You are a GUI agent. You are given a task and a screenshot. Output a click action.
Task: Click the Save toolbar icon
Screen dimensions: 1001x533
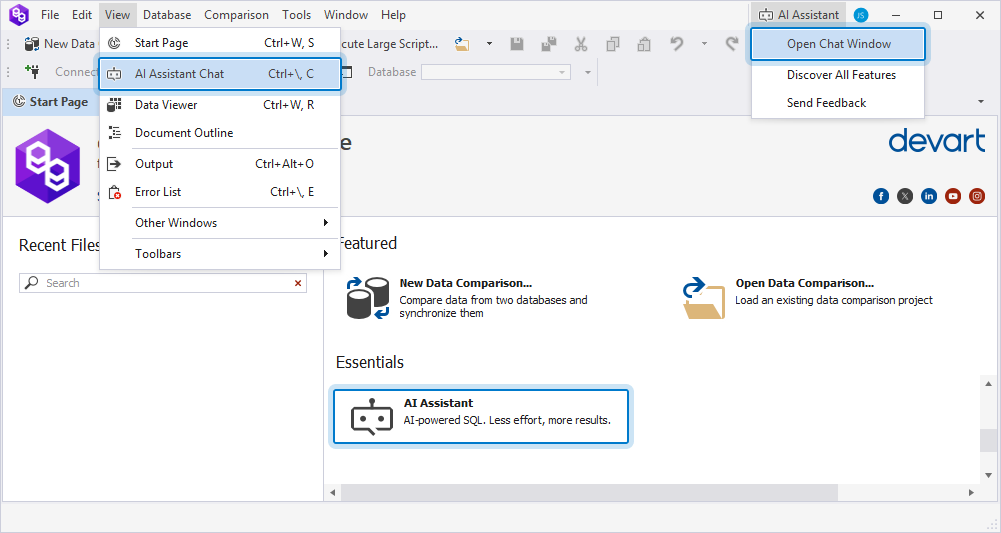(517, 44)
